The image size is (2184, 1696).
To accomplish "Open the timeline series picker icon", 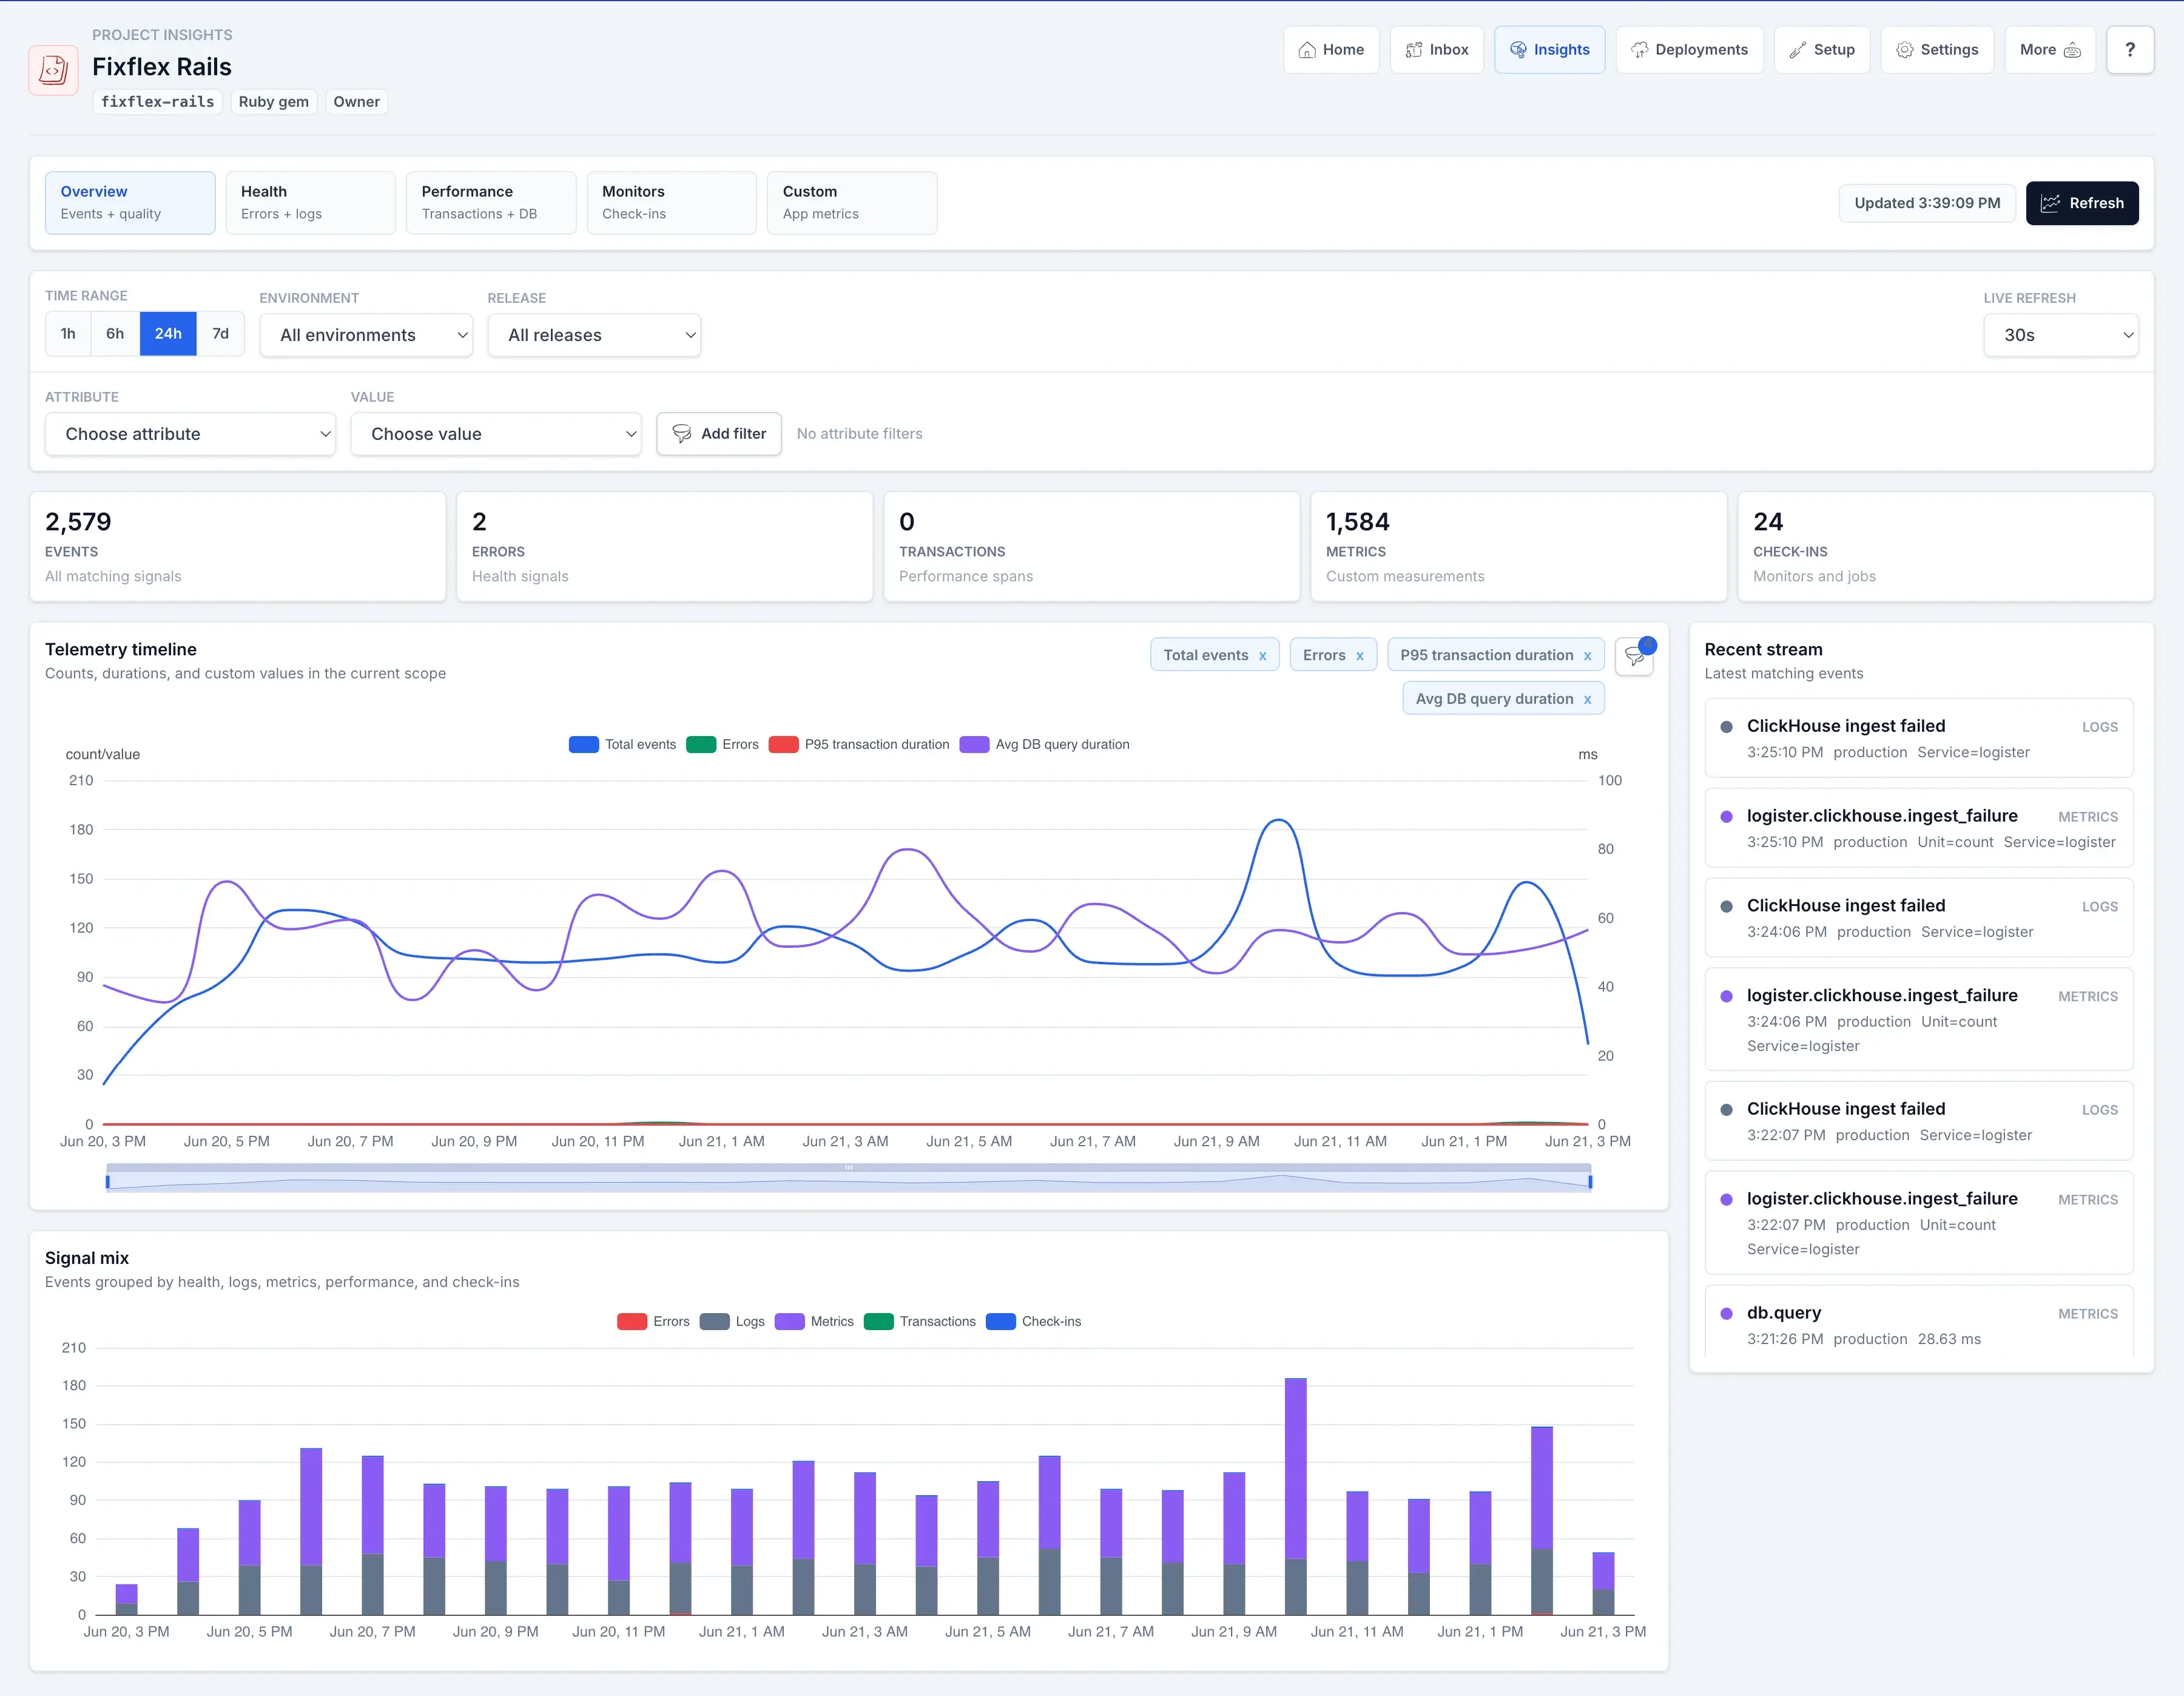I will point(1633,656).
